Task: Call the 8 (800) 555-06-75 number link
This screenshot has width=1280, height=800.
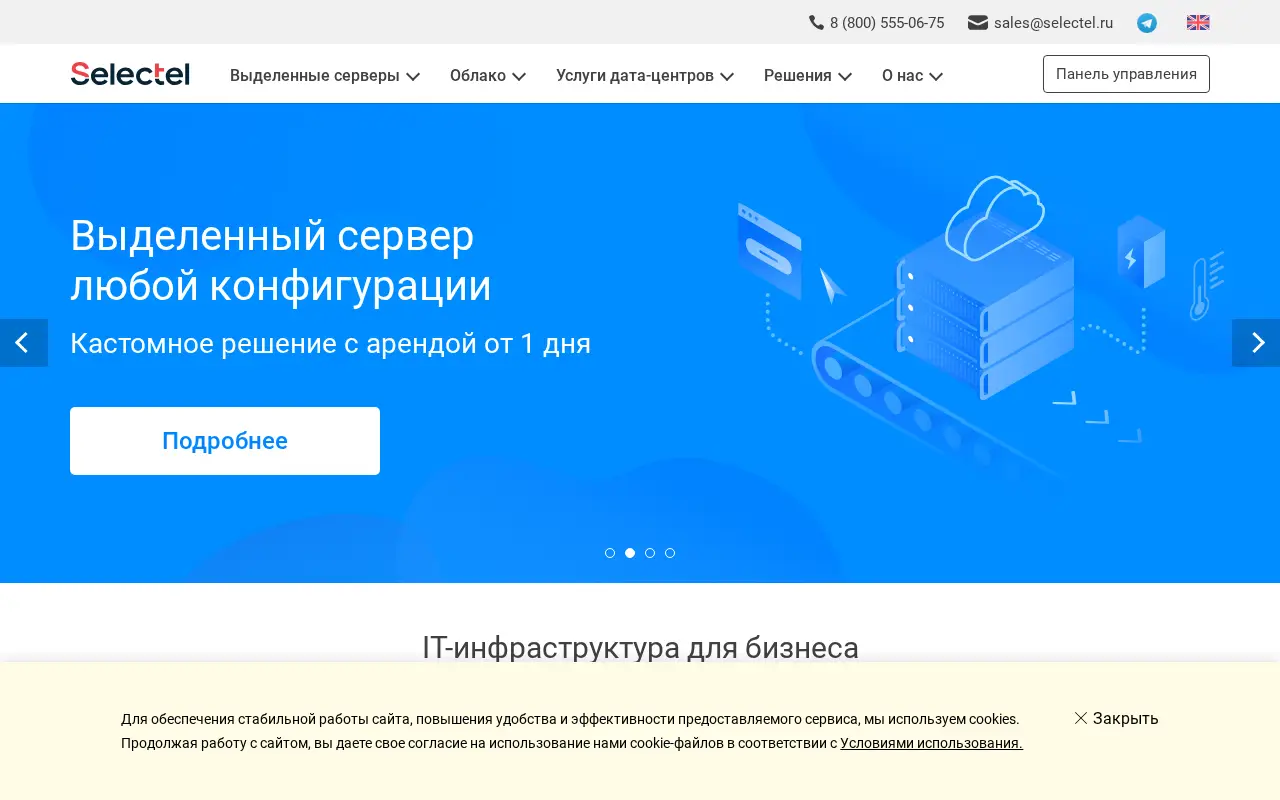Action: click(x=887, y=23)
